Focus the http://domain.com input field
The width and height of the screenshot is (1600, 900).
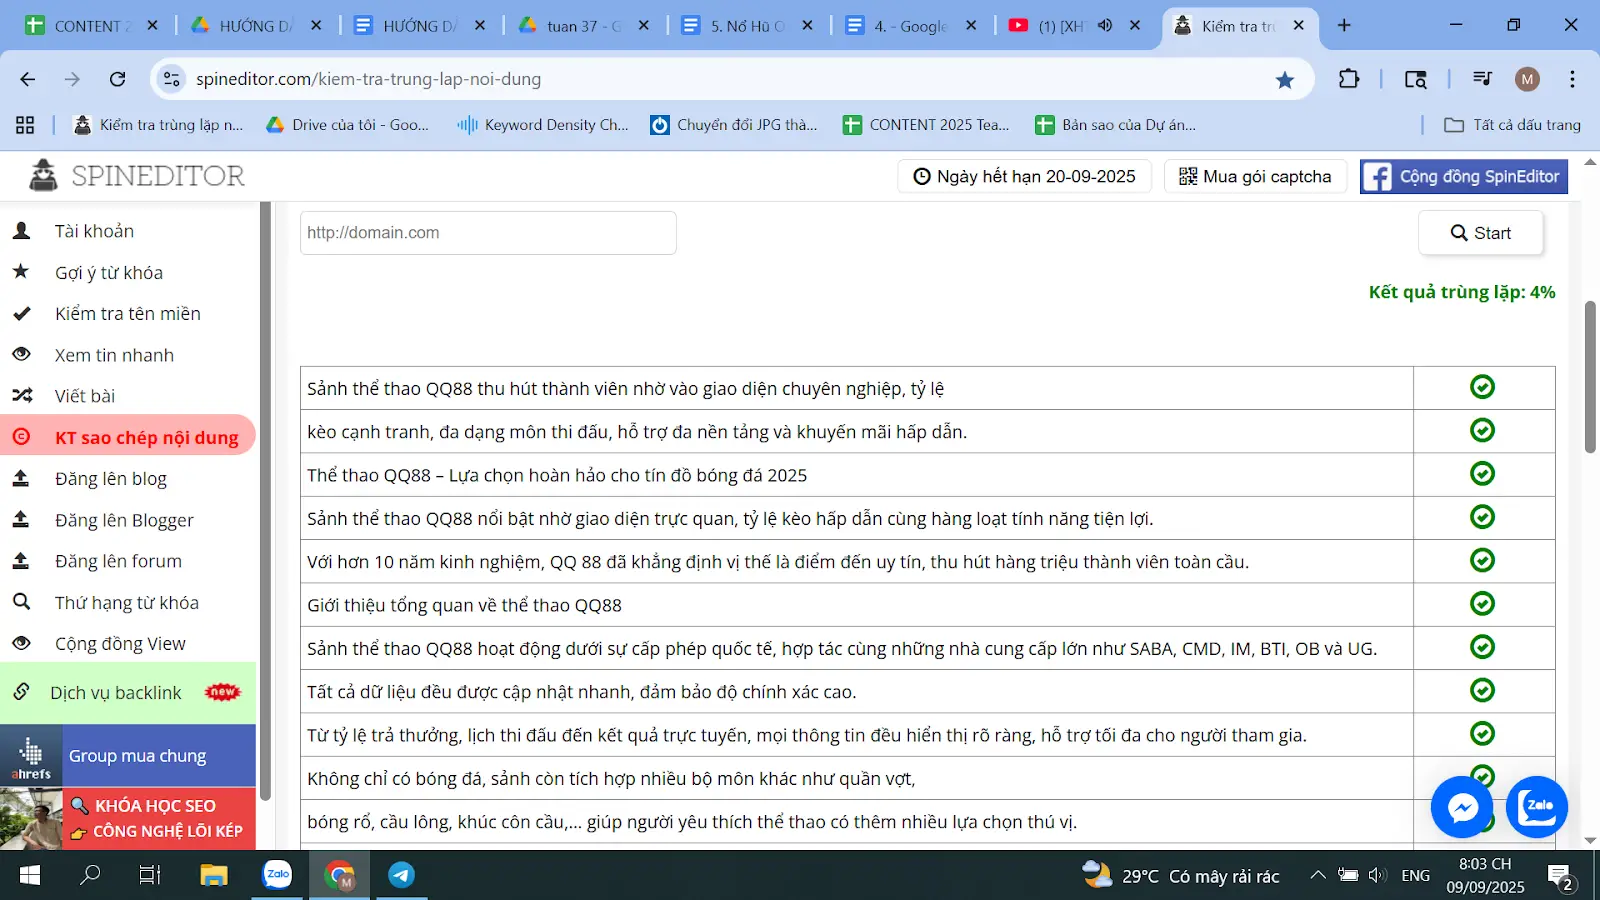coord(488,233)
